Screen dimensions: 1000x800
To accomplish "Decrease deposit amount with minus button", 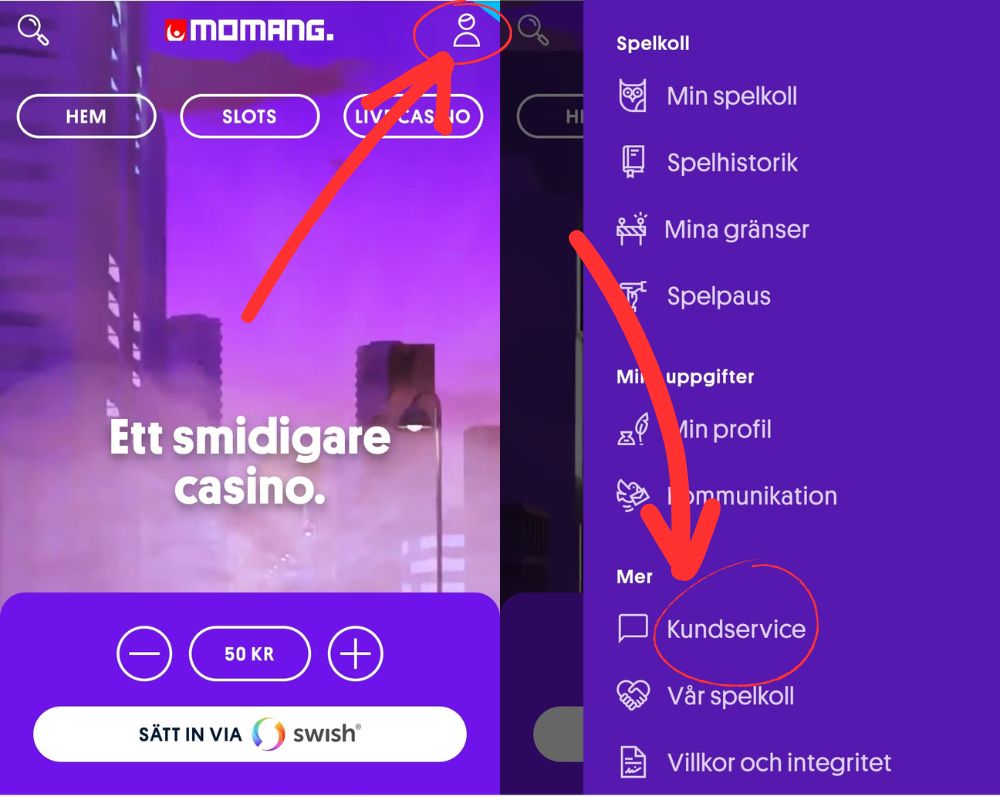I will [144, 653].
